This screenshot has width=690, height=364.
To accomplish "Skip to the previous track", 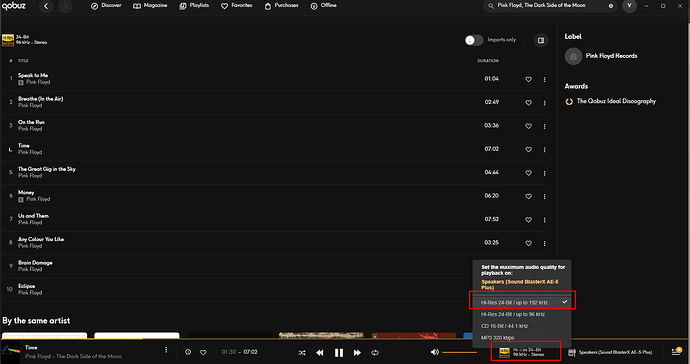I will 320,353.
